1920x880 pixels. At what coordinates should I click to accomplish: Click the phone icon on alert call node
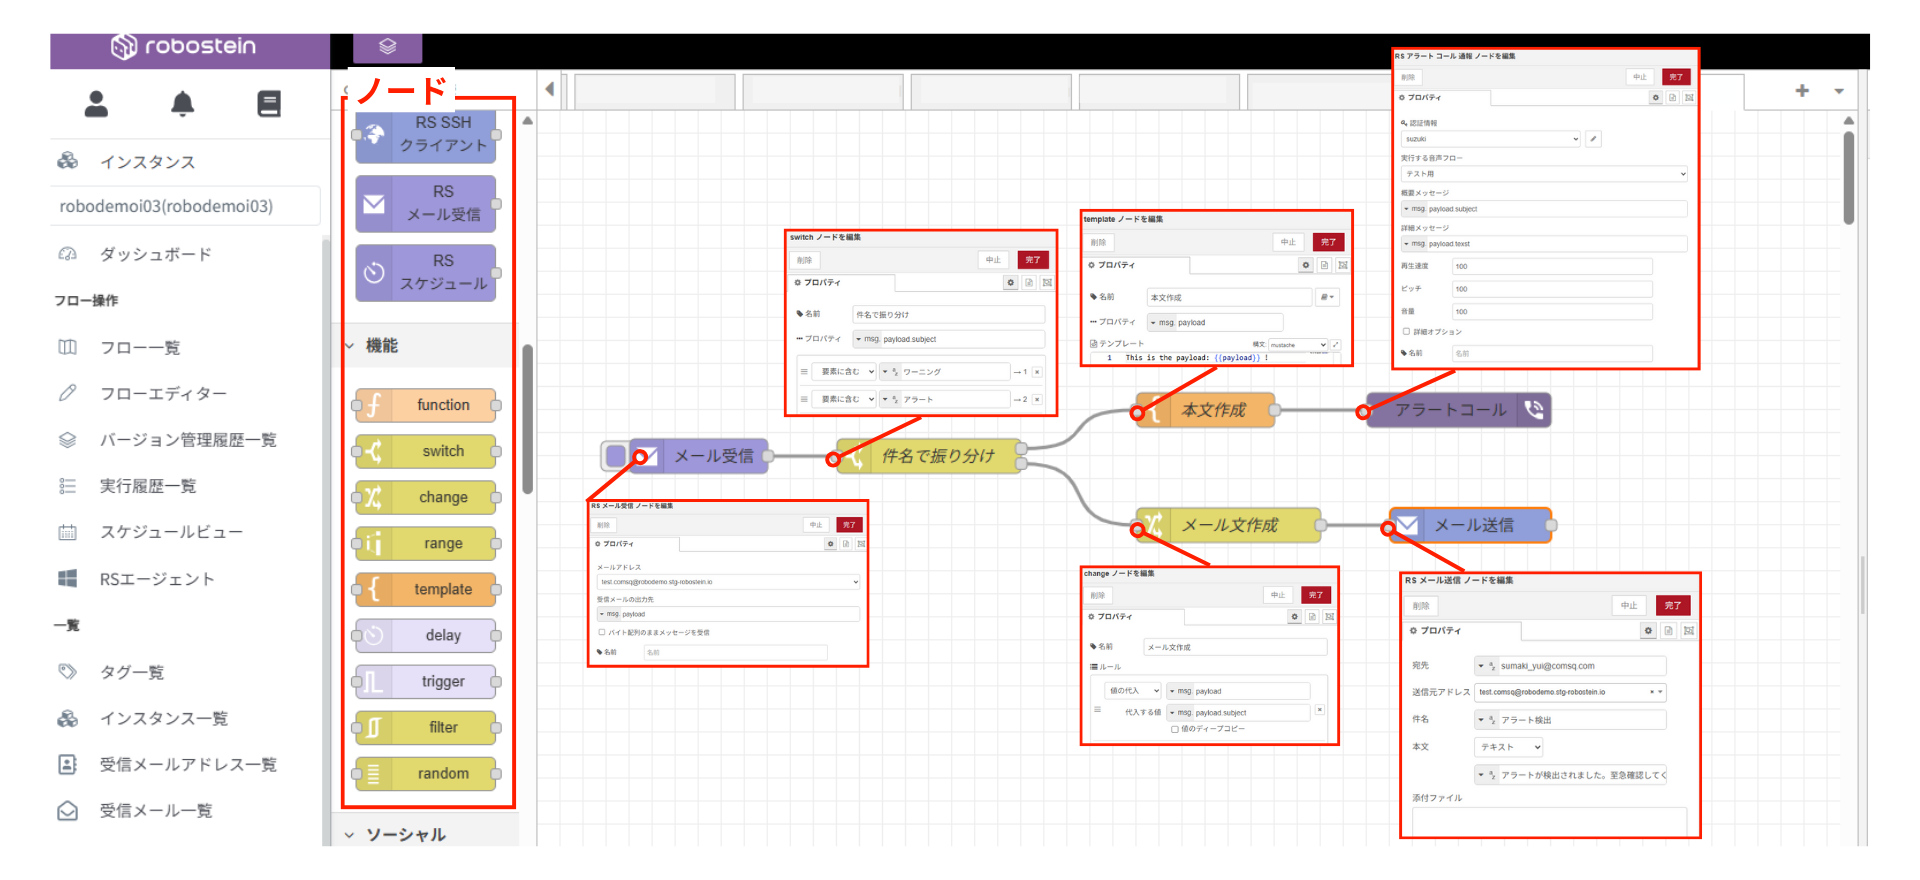pos(1534,410)
